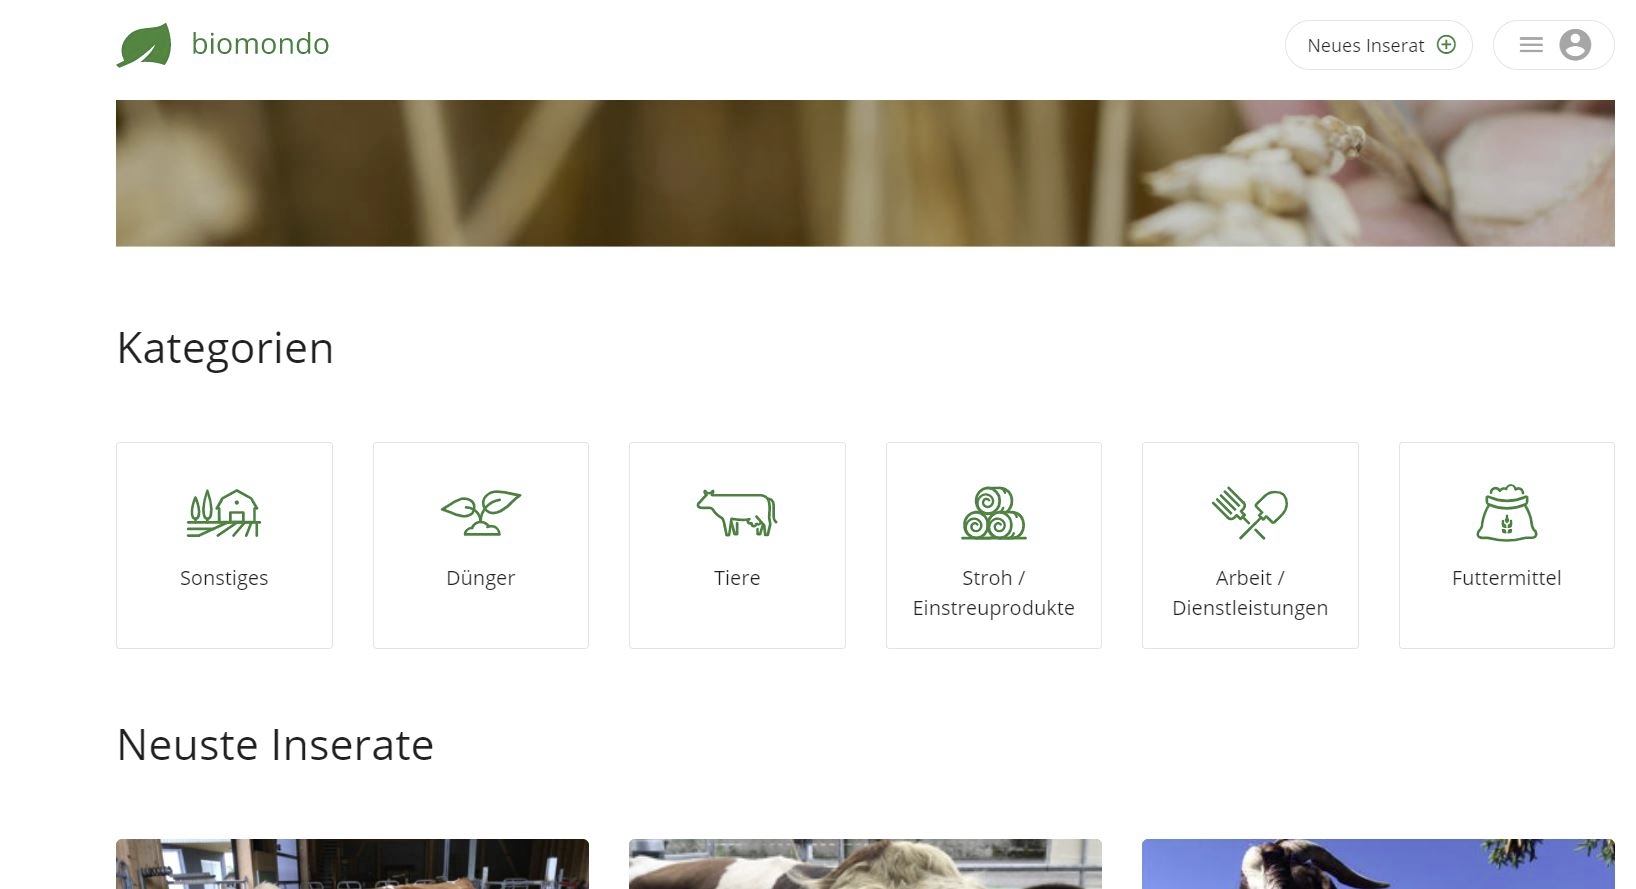Screen dimensions: 1636x889
Task: Select the farm barn Sonstiges icon
Action: pos(224,513)
